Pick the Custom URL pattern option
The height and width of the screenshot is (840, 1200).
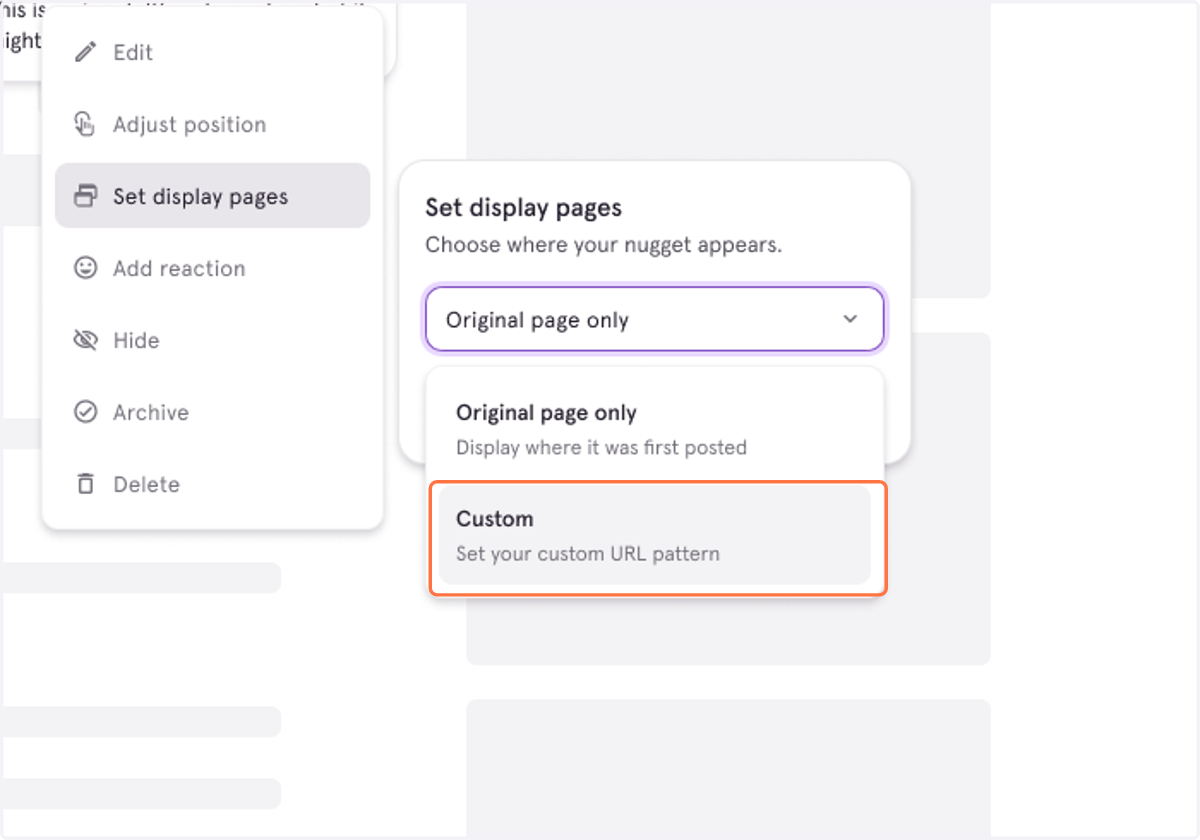point(655,535)
